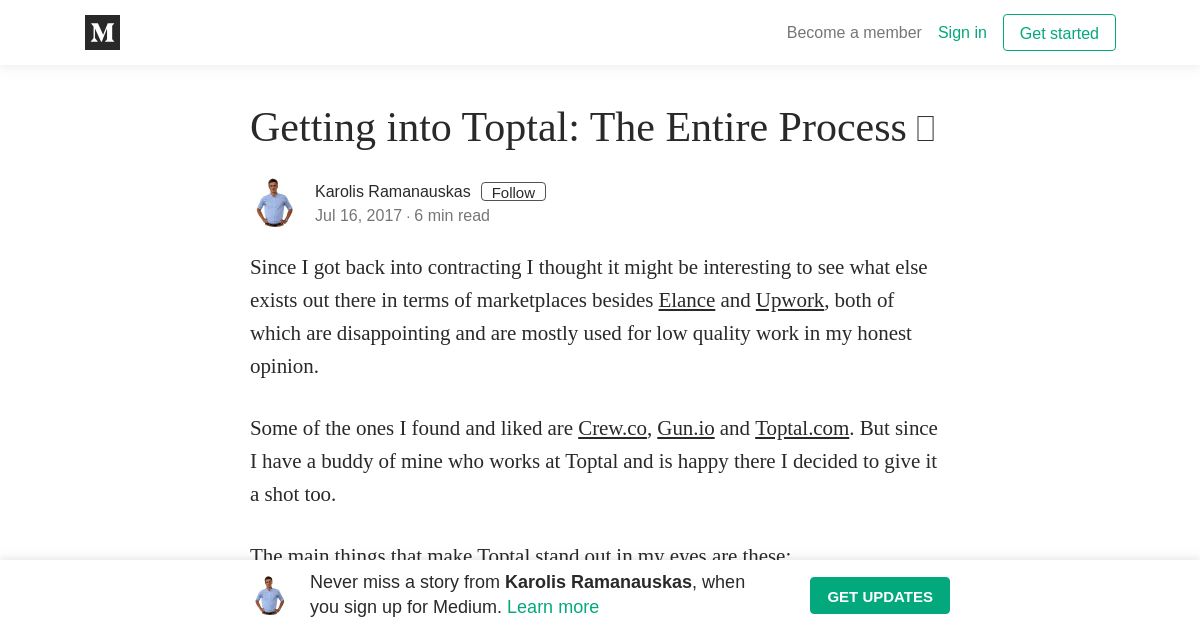Open the Toptal.com link

[x=802, y=428]
